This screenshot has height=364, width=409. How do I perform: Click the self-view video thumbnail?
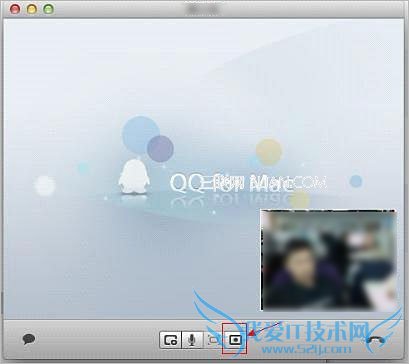click(x=328, y=260)
